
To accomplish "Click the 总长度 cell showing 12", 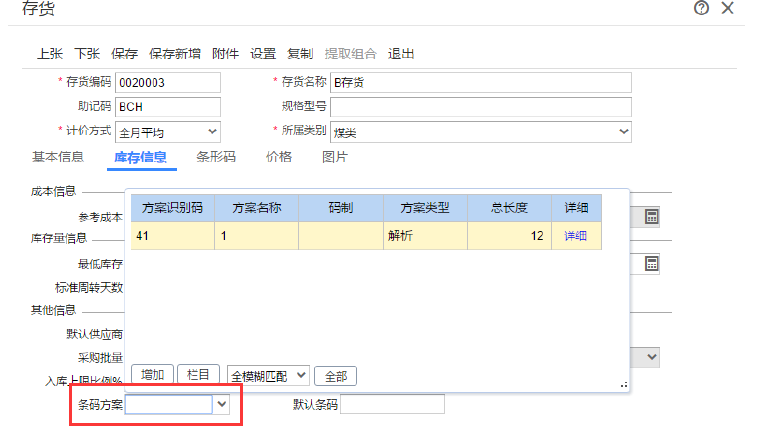I will (509, 236).
